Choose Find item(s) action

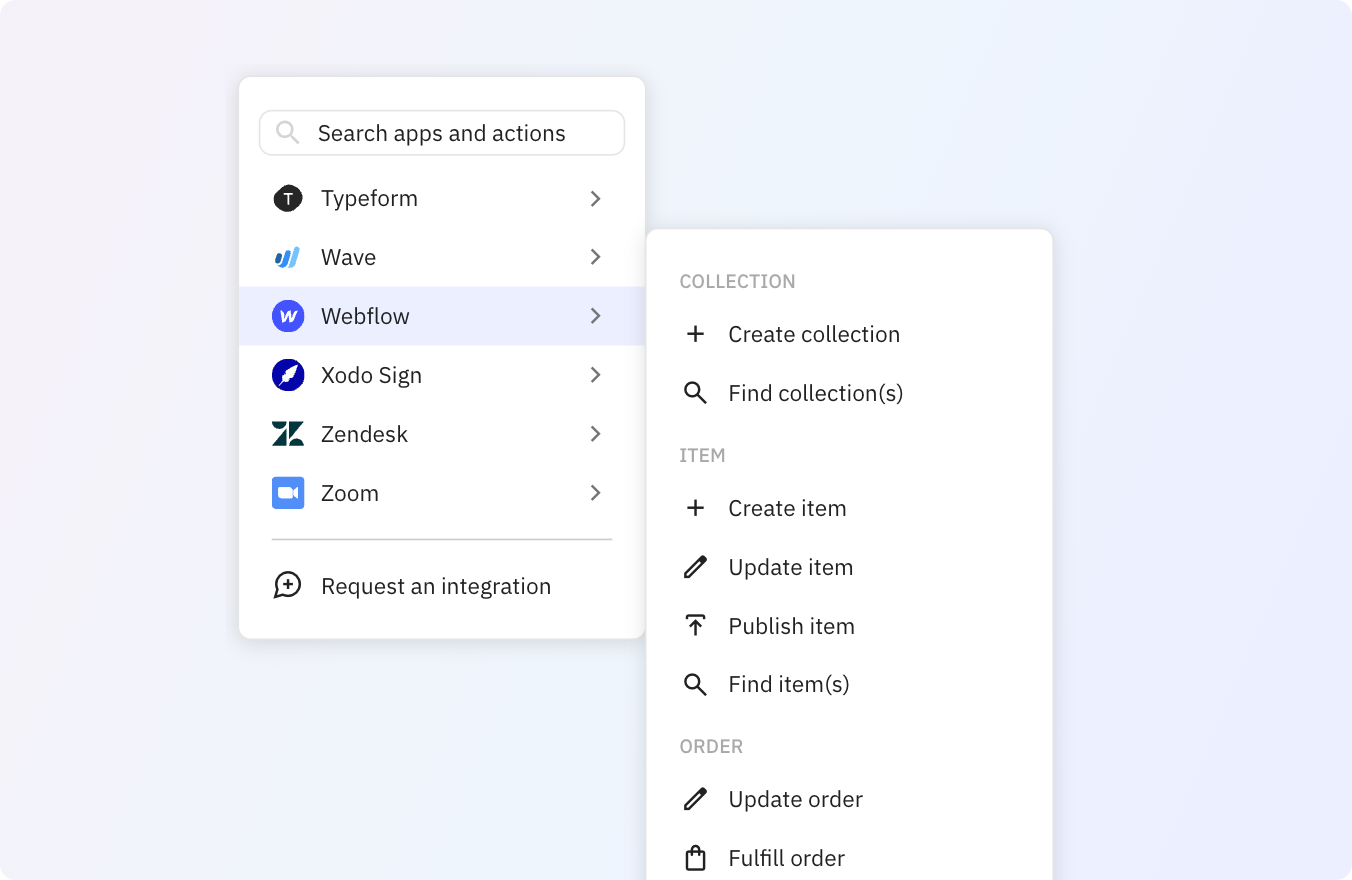pos(788,684)
